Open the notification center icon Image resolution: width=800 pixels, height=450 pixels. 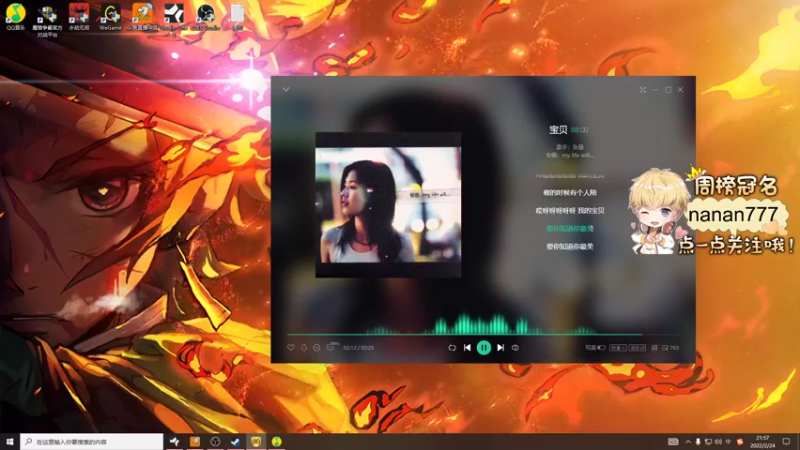(x=786, y=442)
